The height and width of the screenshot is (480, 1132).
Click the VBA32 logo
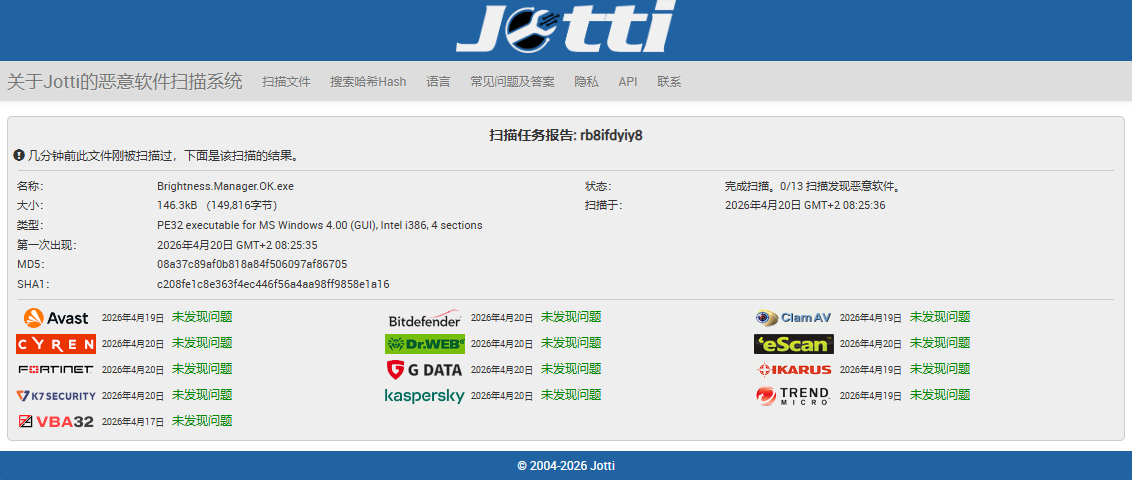point(56,422)
